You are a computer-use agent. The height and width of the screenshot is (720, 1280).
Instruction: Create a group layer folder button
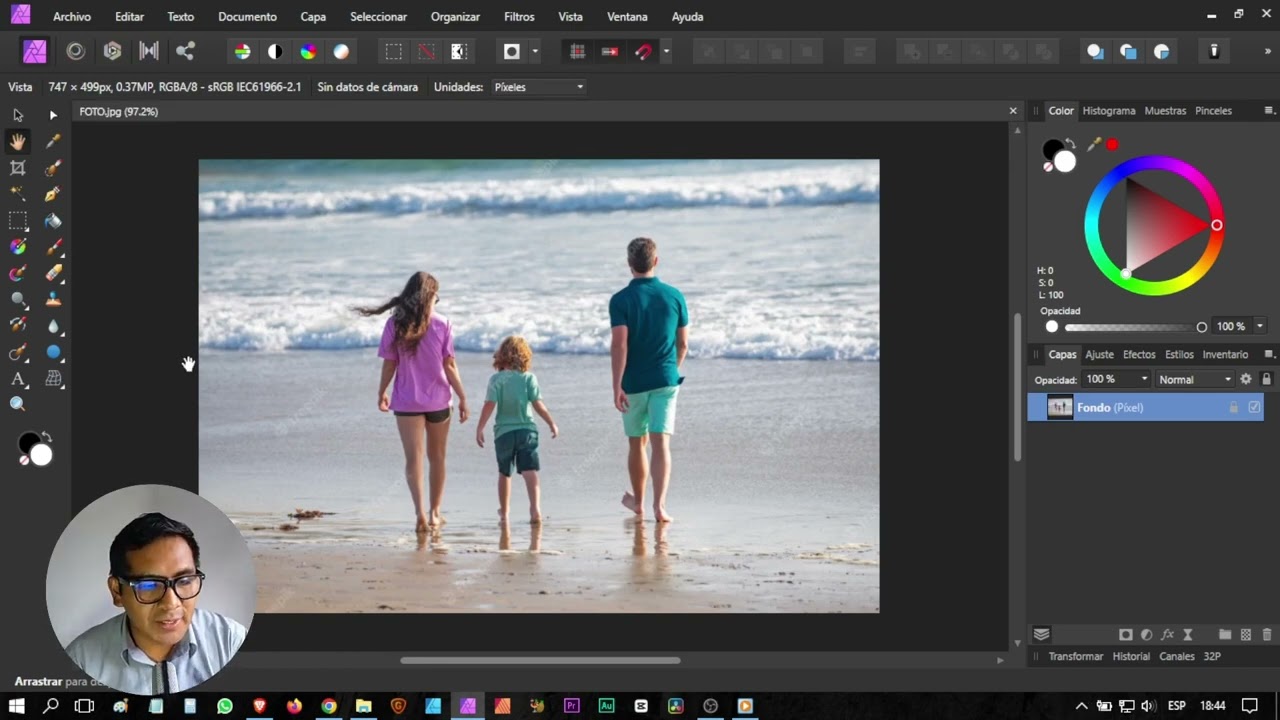1225,635
